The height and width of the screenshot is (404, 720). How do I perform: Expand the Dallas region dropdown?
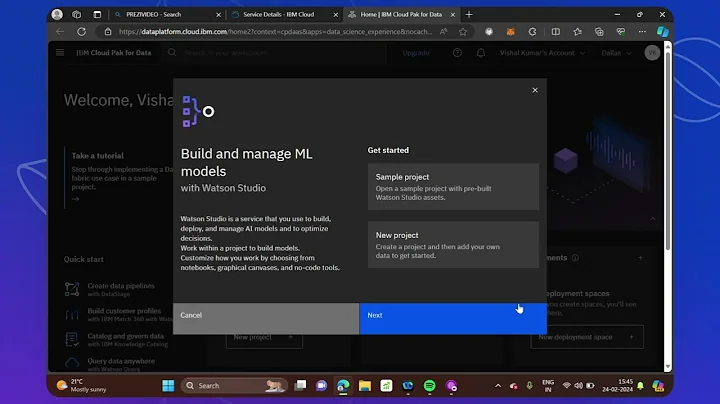pyautogui.click(x=616, y=53)
